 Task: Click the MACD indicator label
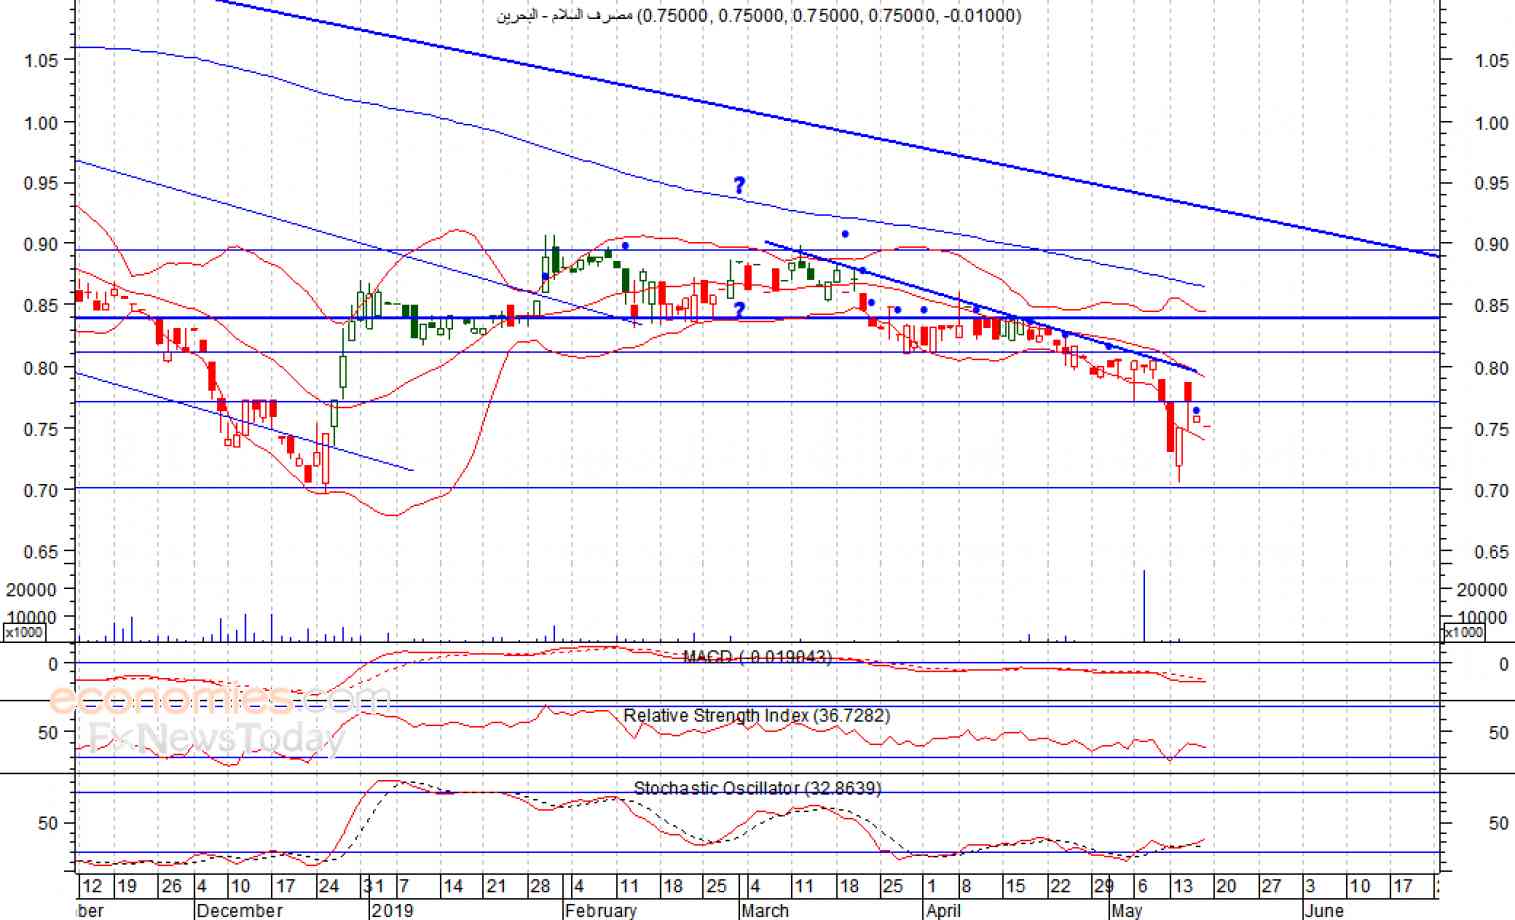(x=757, y=657)
